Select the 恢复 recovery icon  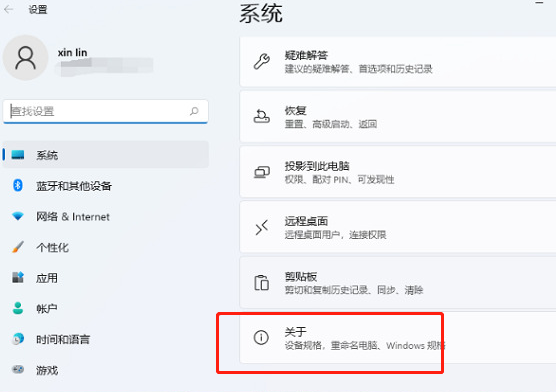(262, 116)
